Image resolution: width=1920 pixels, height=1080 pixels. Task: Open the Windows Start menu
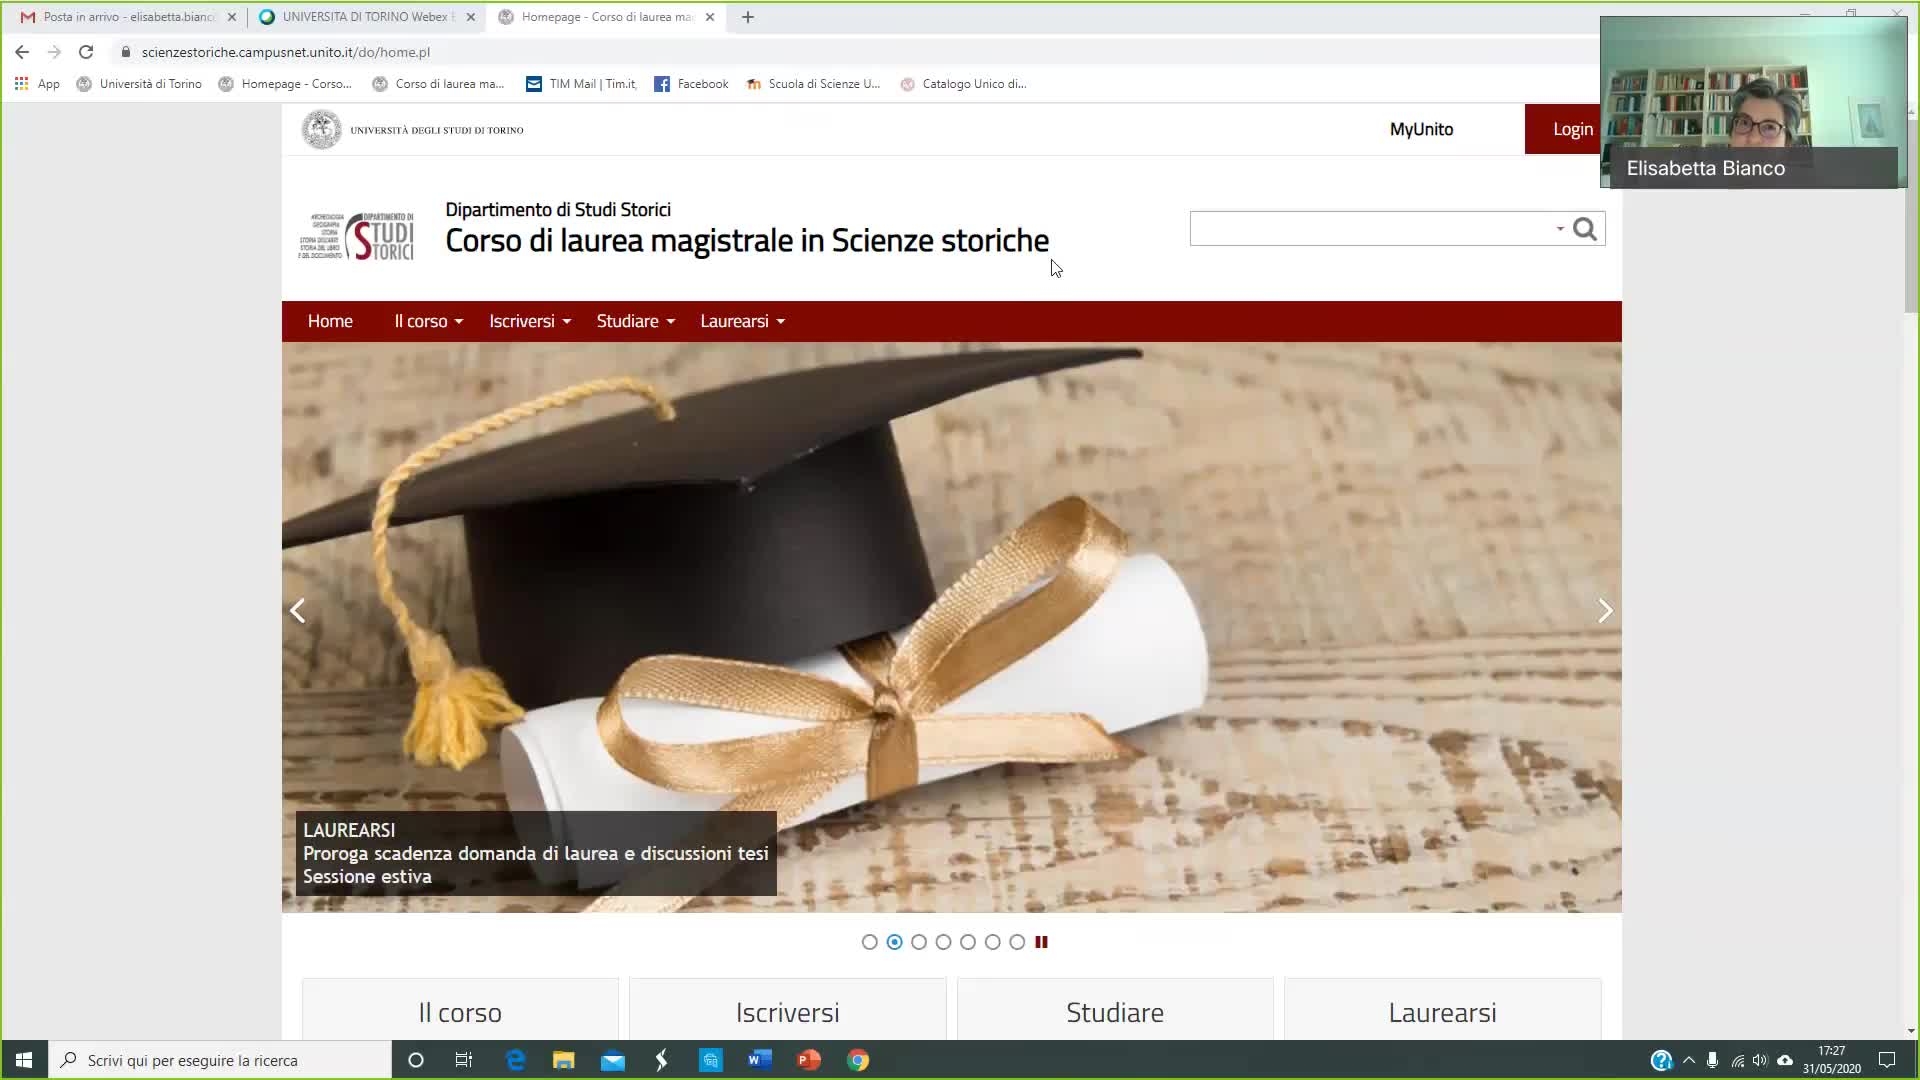coord(24,1060)
